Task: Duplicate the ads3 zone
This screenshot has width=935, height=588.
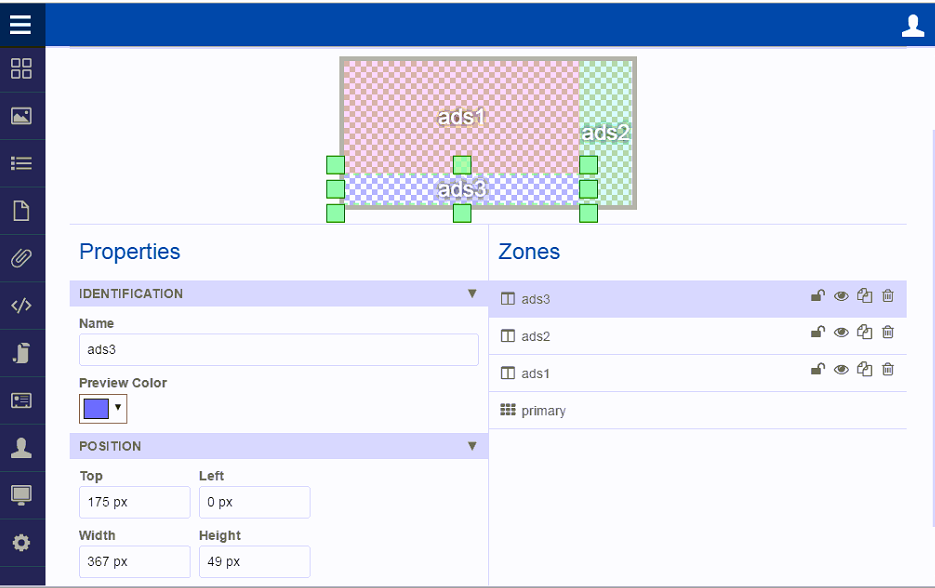Action: pos(864,296)
